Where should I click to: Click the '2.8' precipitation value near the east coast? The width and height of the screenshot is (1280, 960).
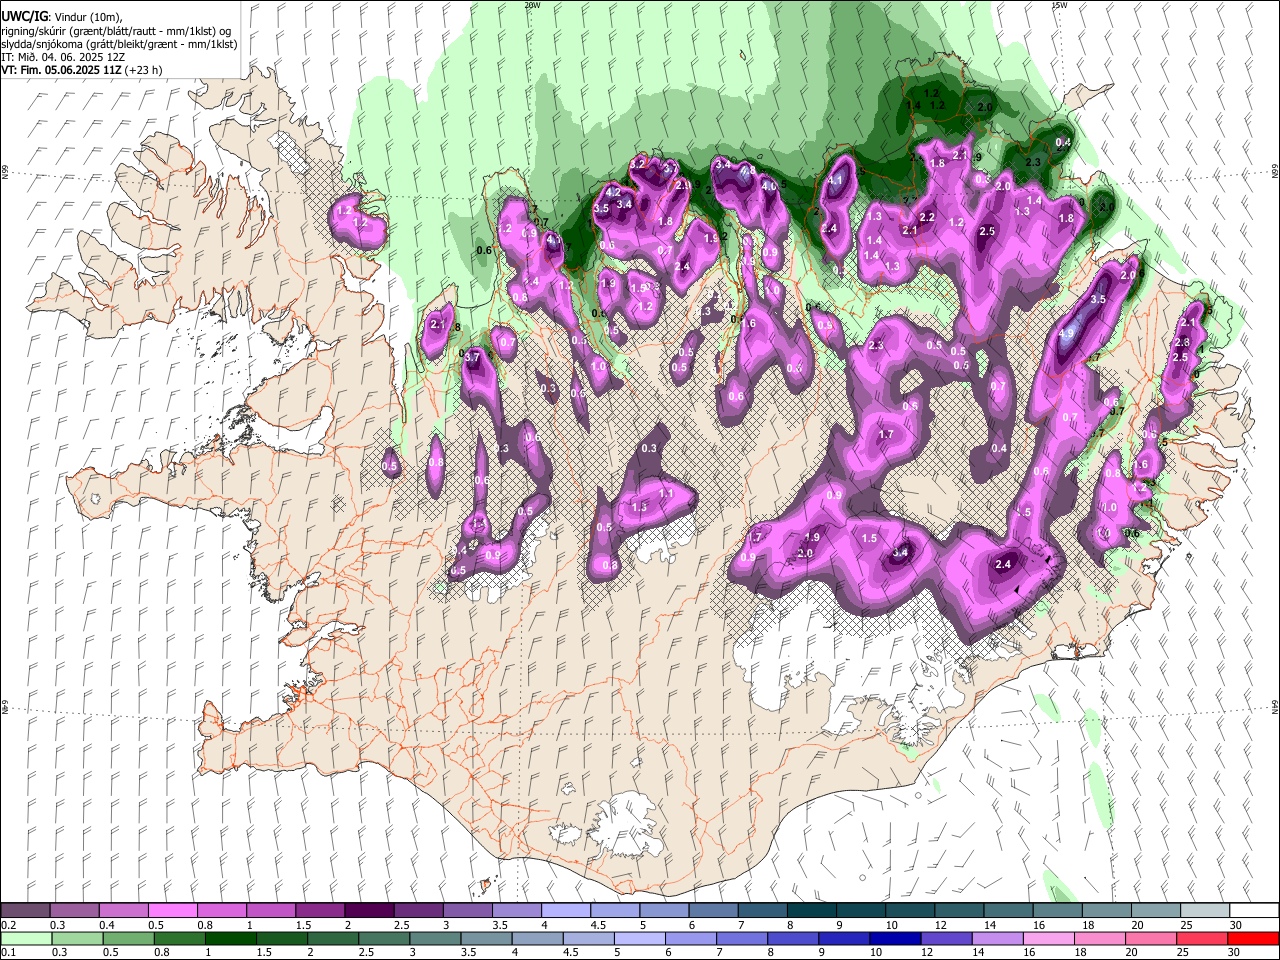click(1181, 342)
